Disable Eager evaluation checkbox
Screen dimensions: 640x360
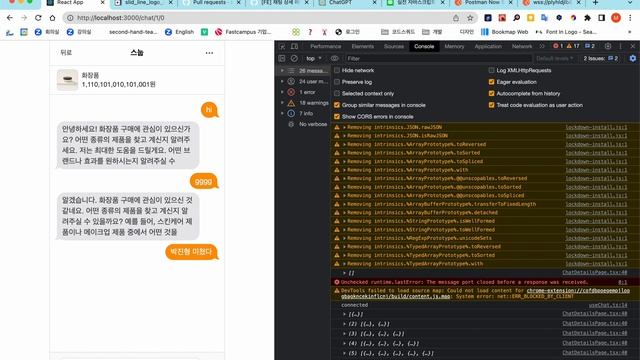coord(491,82)
